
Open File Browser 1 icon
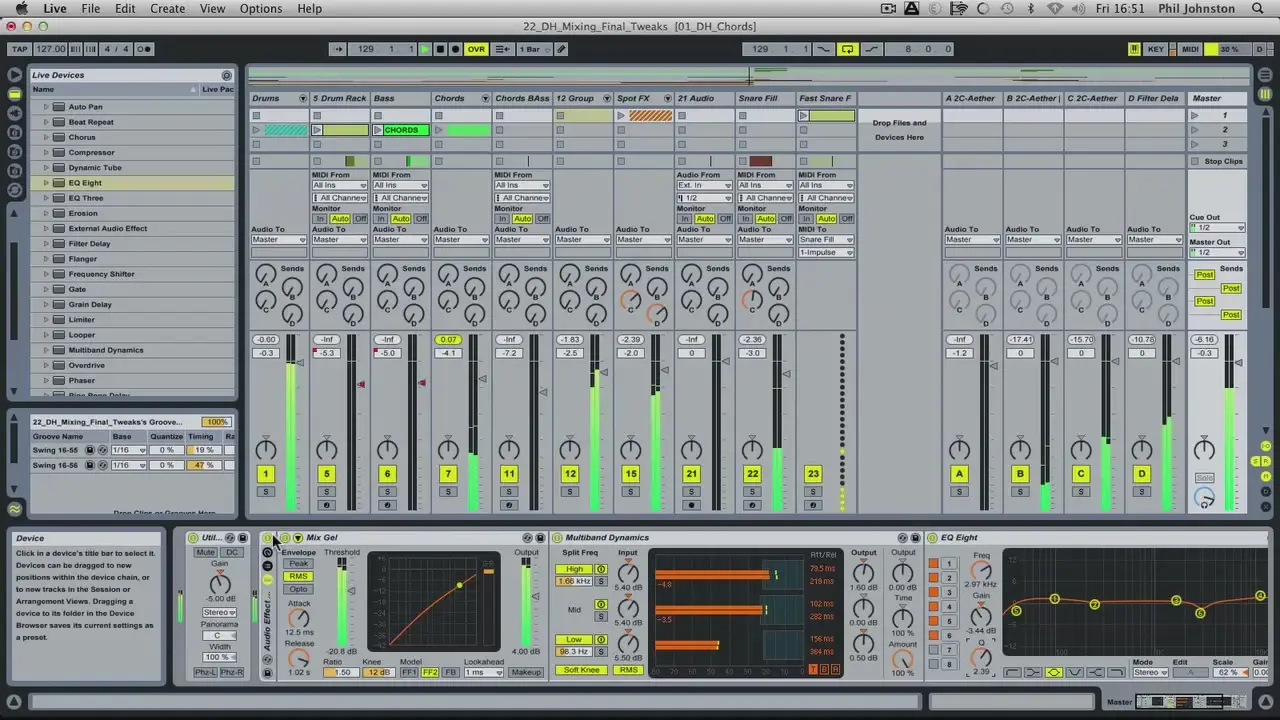pos(14,132)
